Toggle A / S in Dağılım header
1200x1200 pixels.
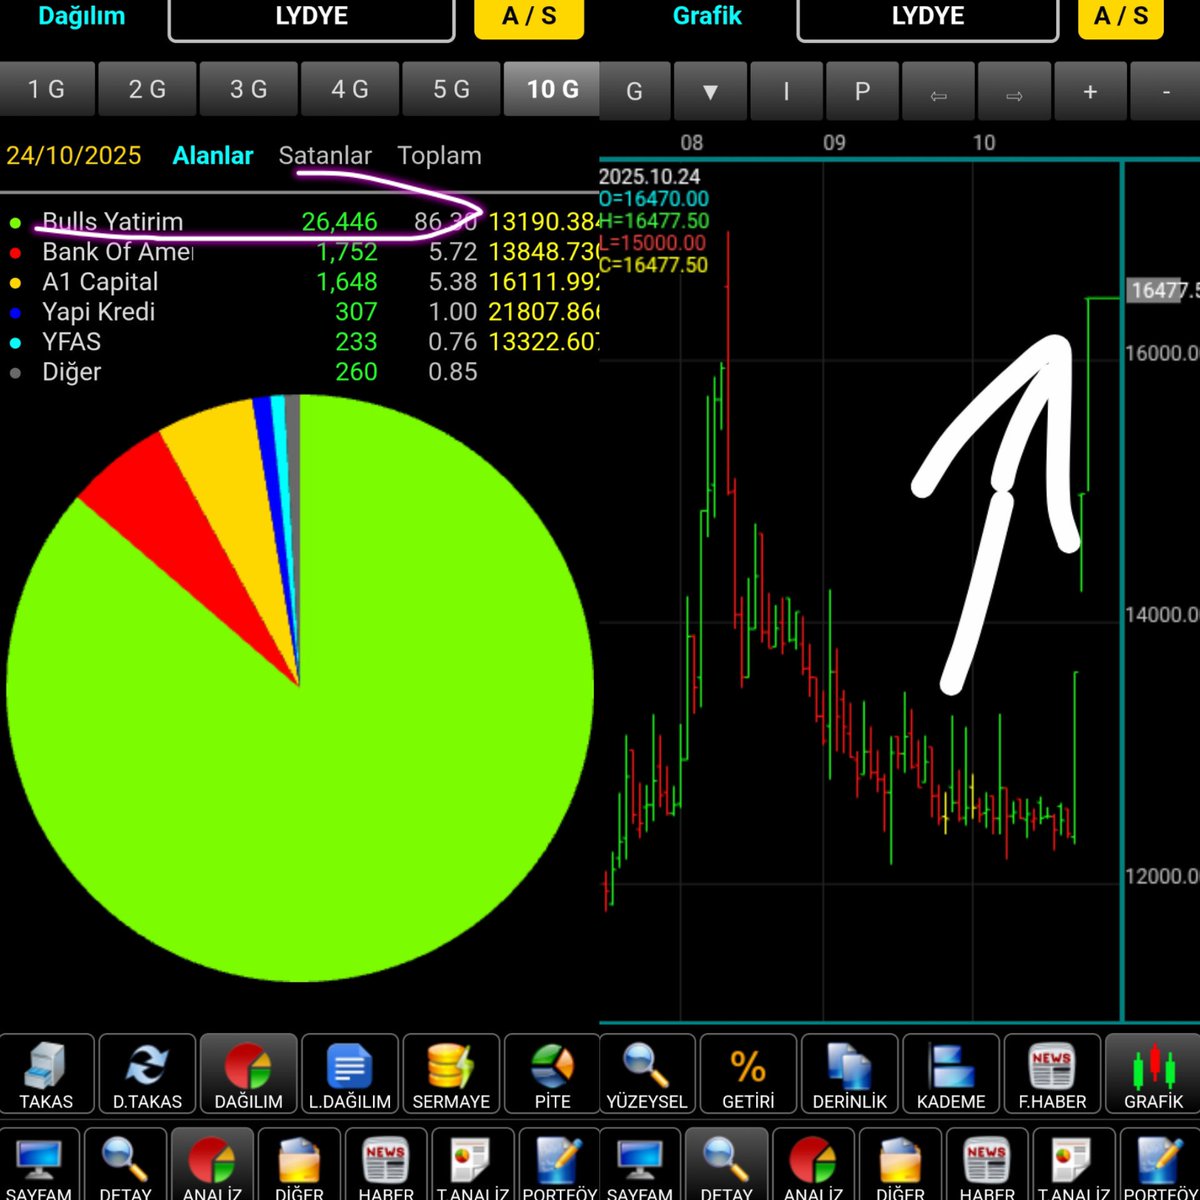pyautogui.click(x=529, y=17)
